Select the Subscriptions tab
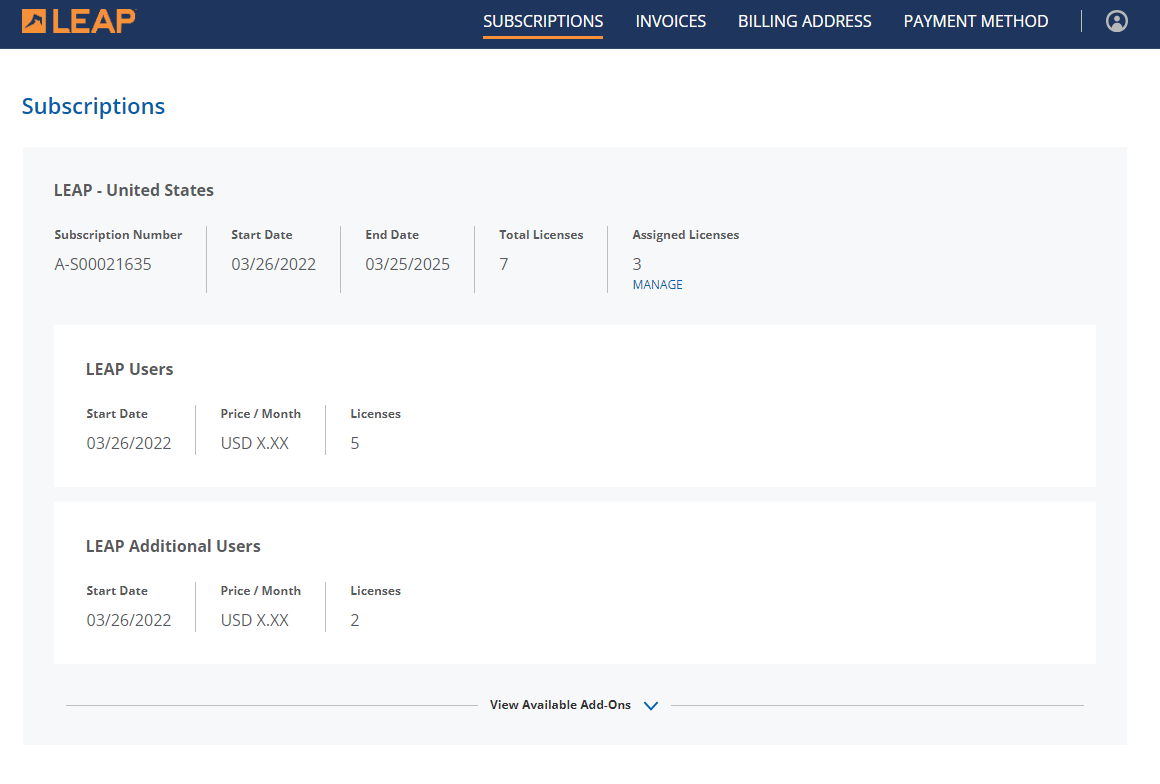 [542, 21]
